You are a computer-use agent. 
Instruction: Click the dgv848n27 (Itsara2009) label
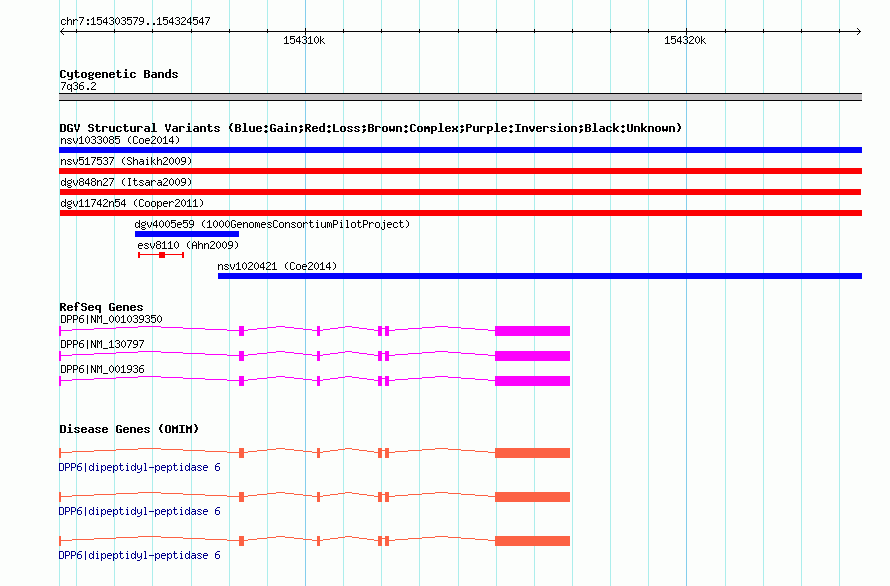126,182
